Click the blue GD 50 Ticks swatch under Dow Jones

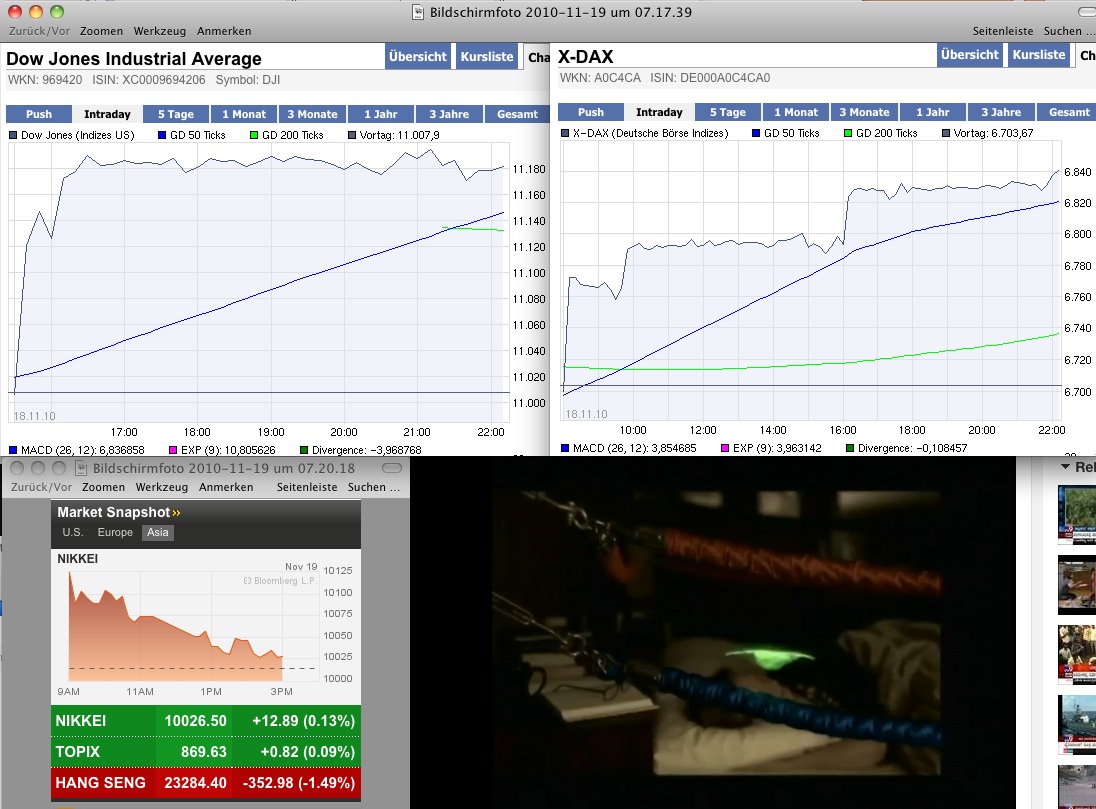point(161,135)
